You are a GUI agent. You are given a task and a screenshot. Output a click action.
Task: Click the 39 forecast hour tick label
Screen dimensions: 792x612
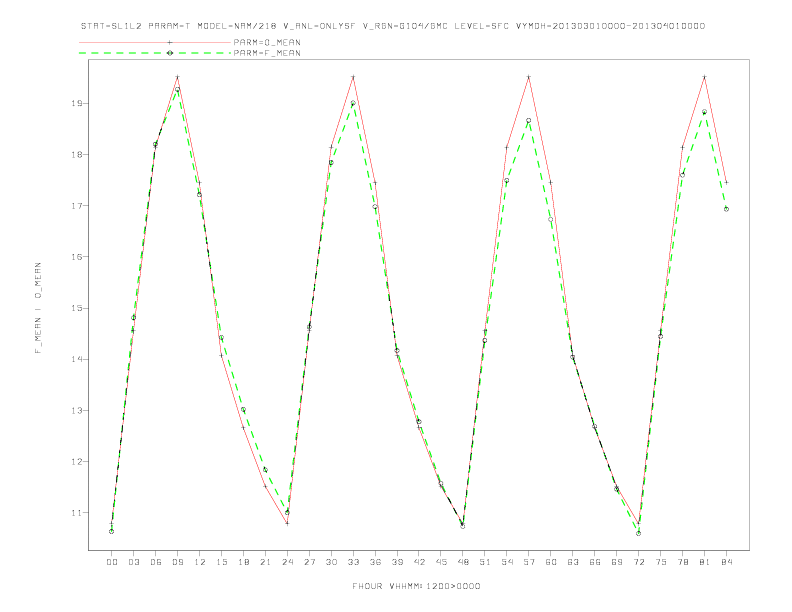(397, 562)
